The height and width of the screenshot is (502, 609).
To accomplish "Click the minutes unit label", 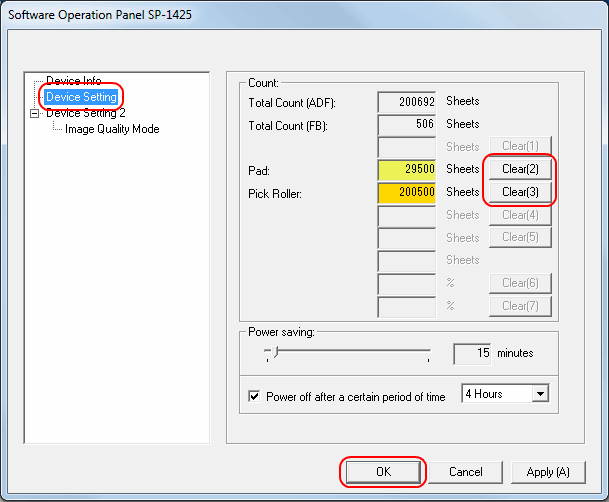I will tap(515, 353).
